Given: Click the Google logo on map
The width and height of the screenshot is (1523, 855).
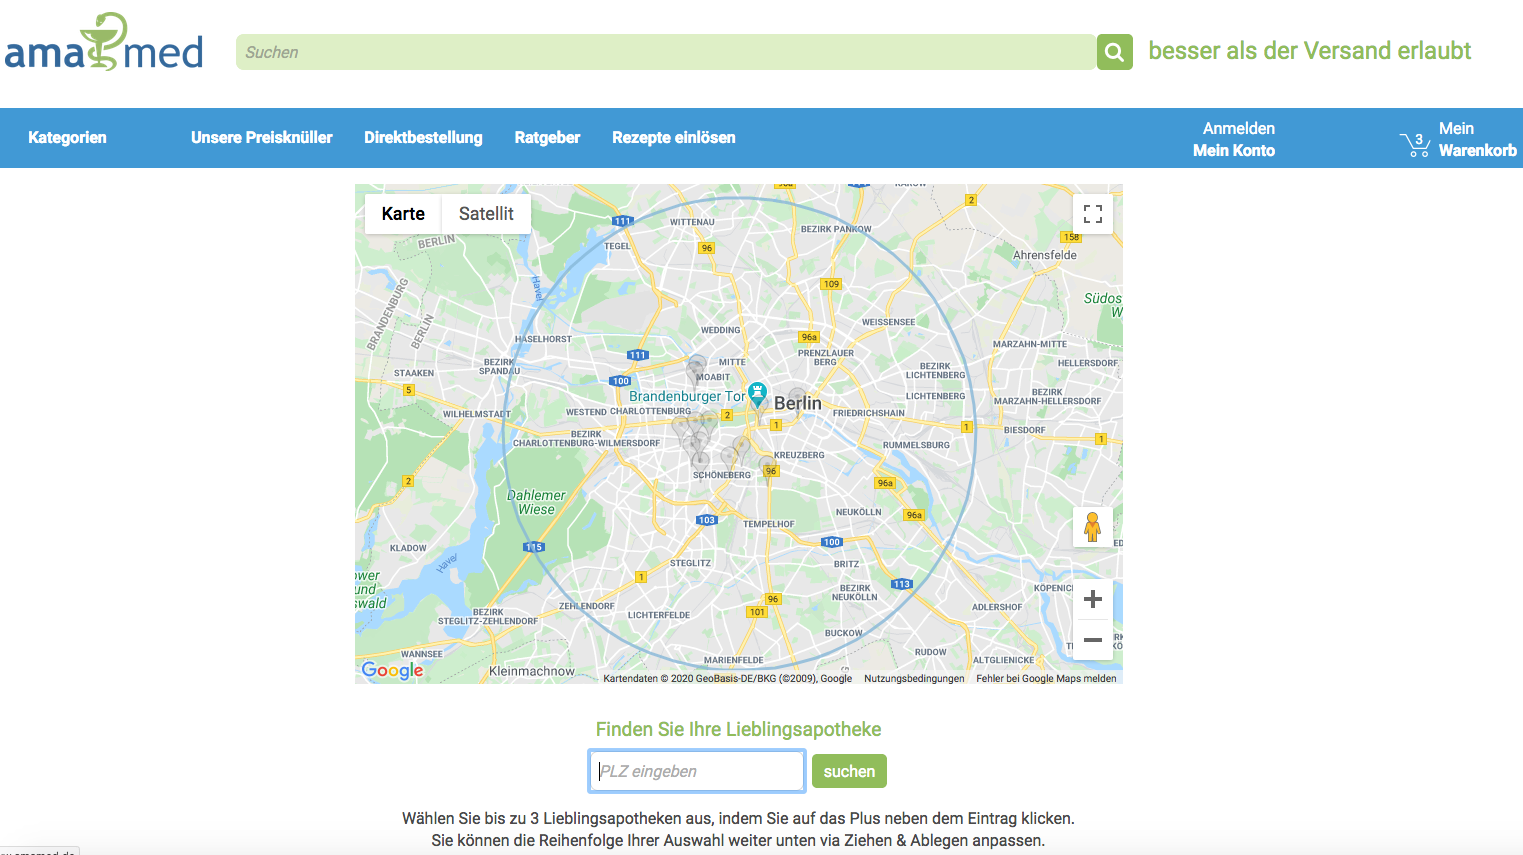Looking at the screenshot, I should [x=392, y=670].
